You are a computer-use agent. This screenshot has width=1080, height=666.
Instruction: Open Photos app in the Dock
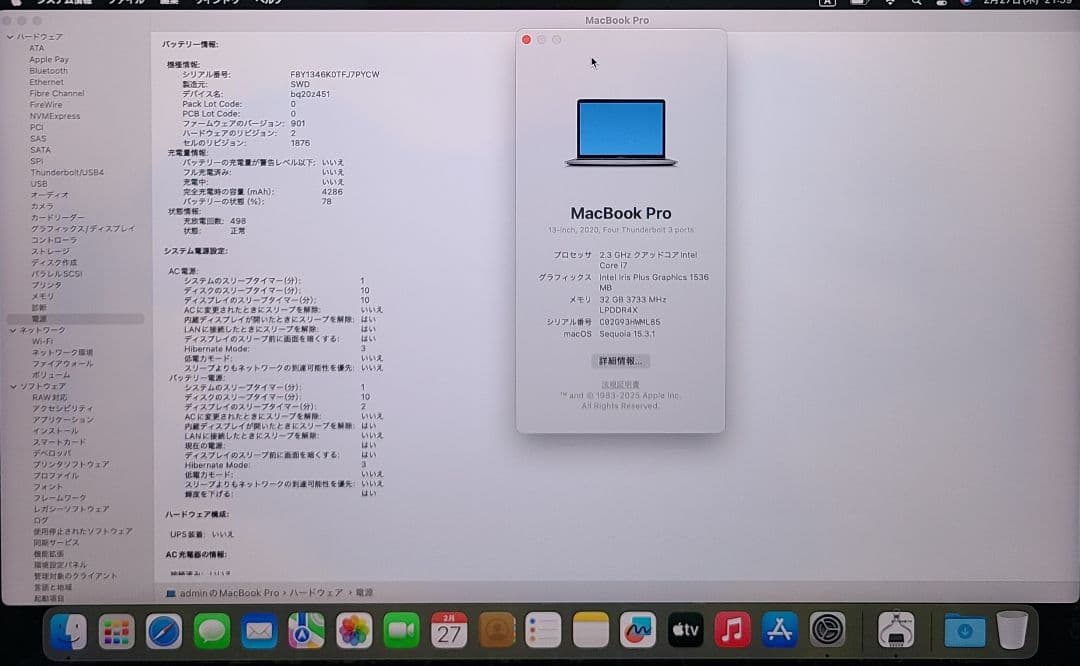tap(354, 631)
